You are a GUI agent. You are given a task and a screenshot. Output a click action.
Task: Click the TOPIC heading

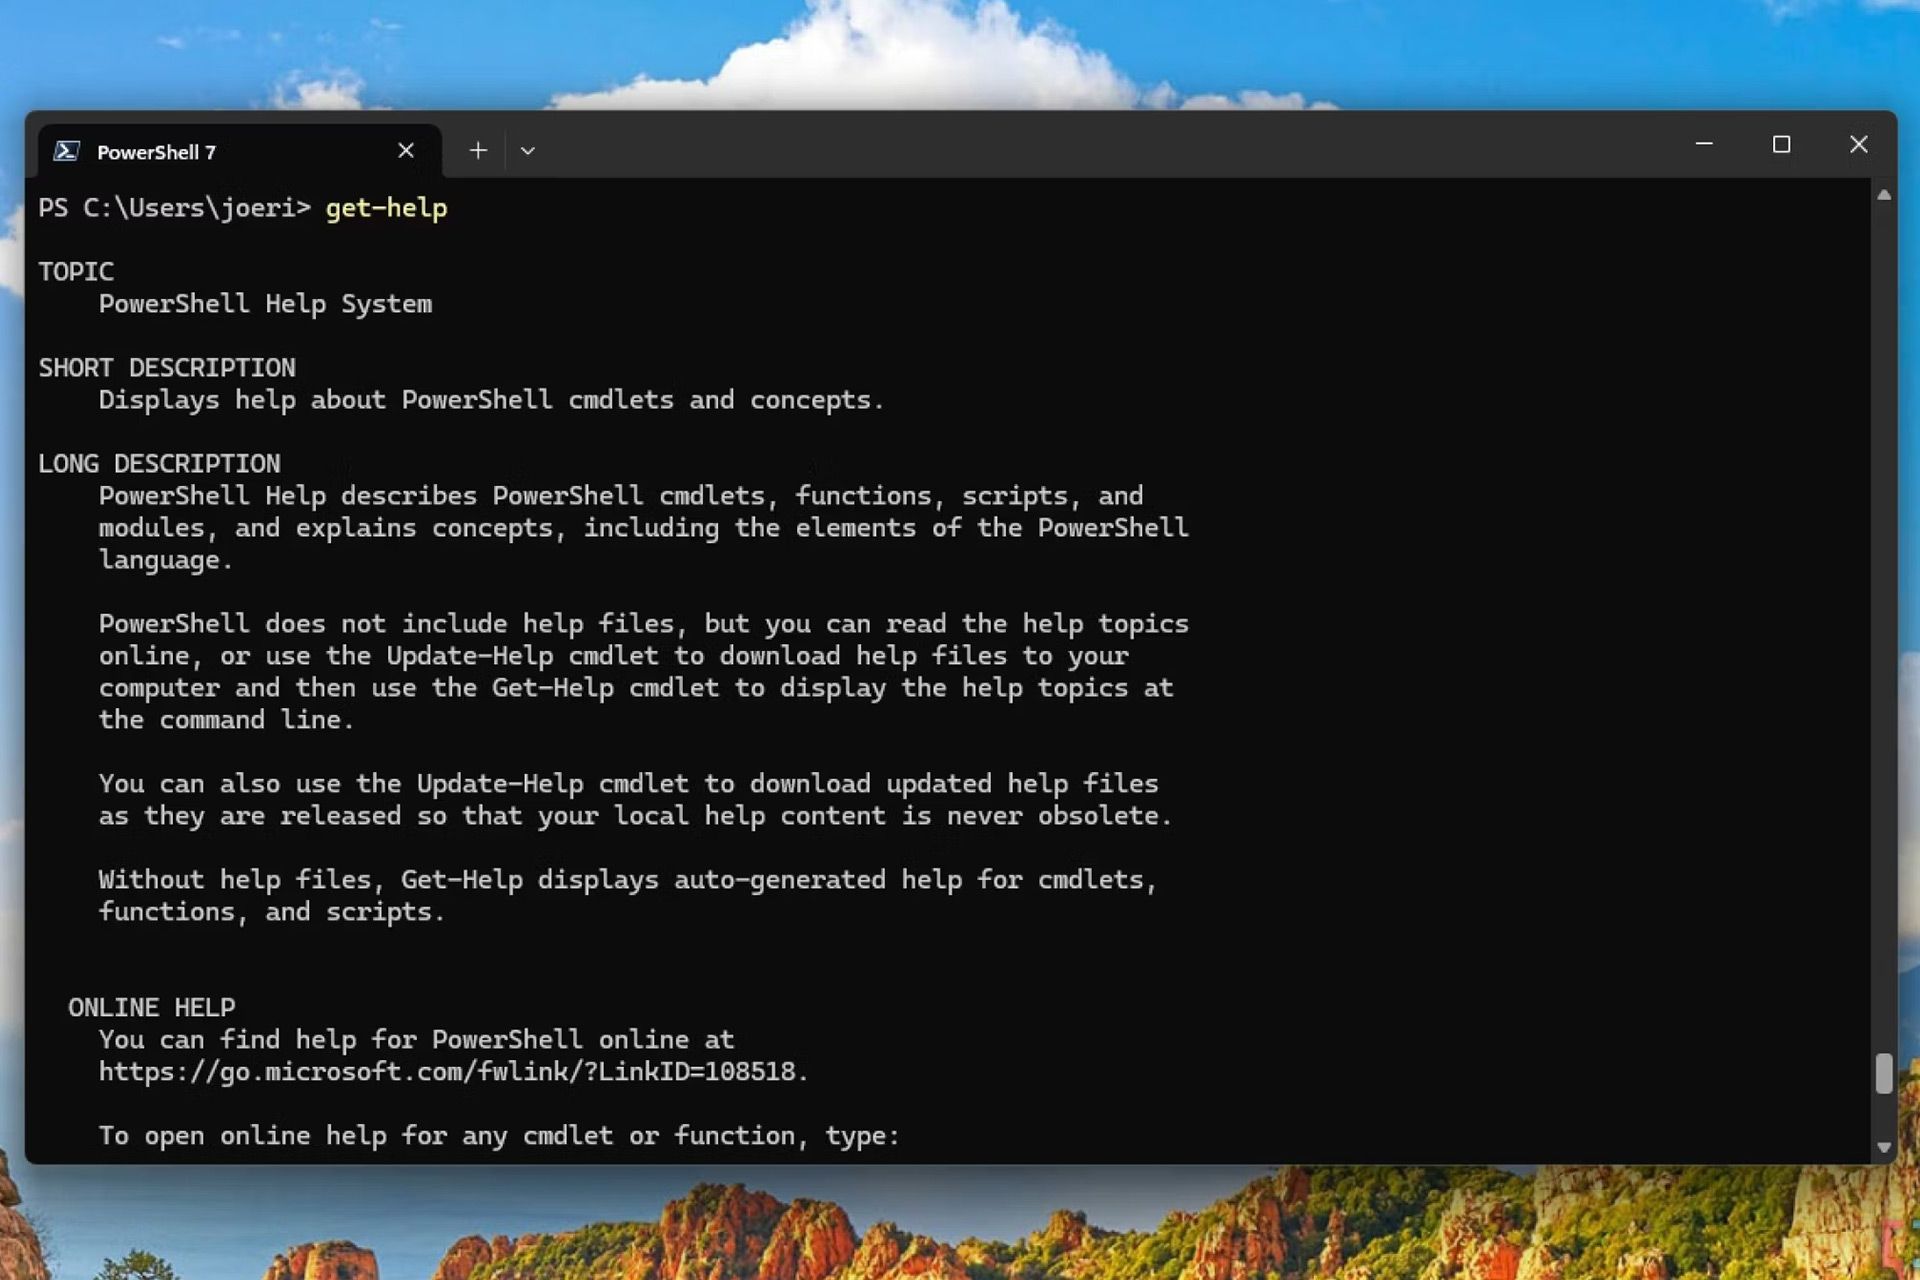(x=76, y=272)
